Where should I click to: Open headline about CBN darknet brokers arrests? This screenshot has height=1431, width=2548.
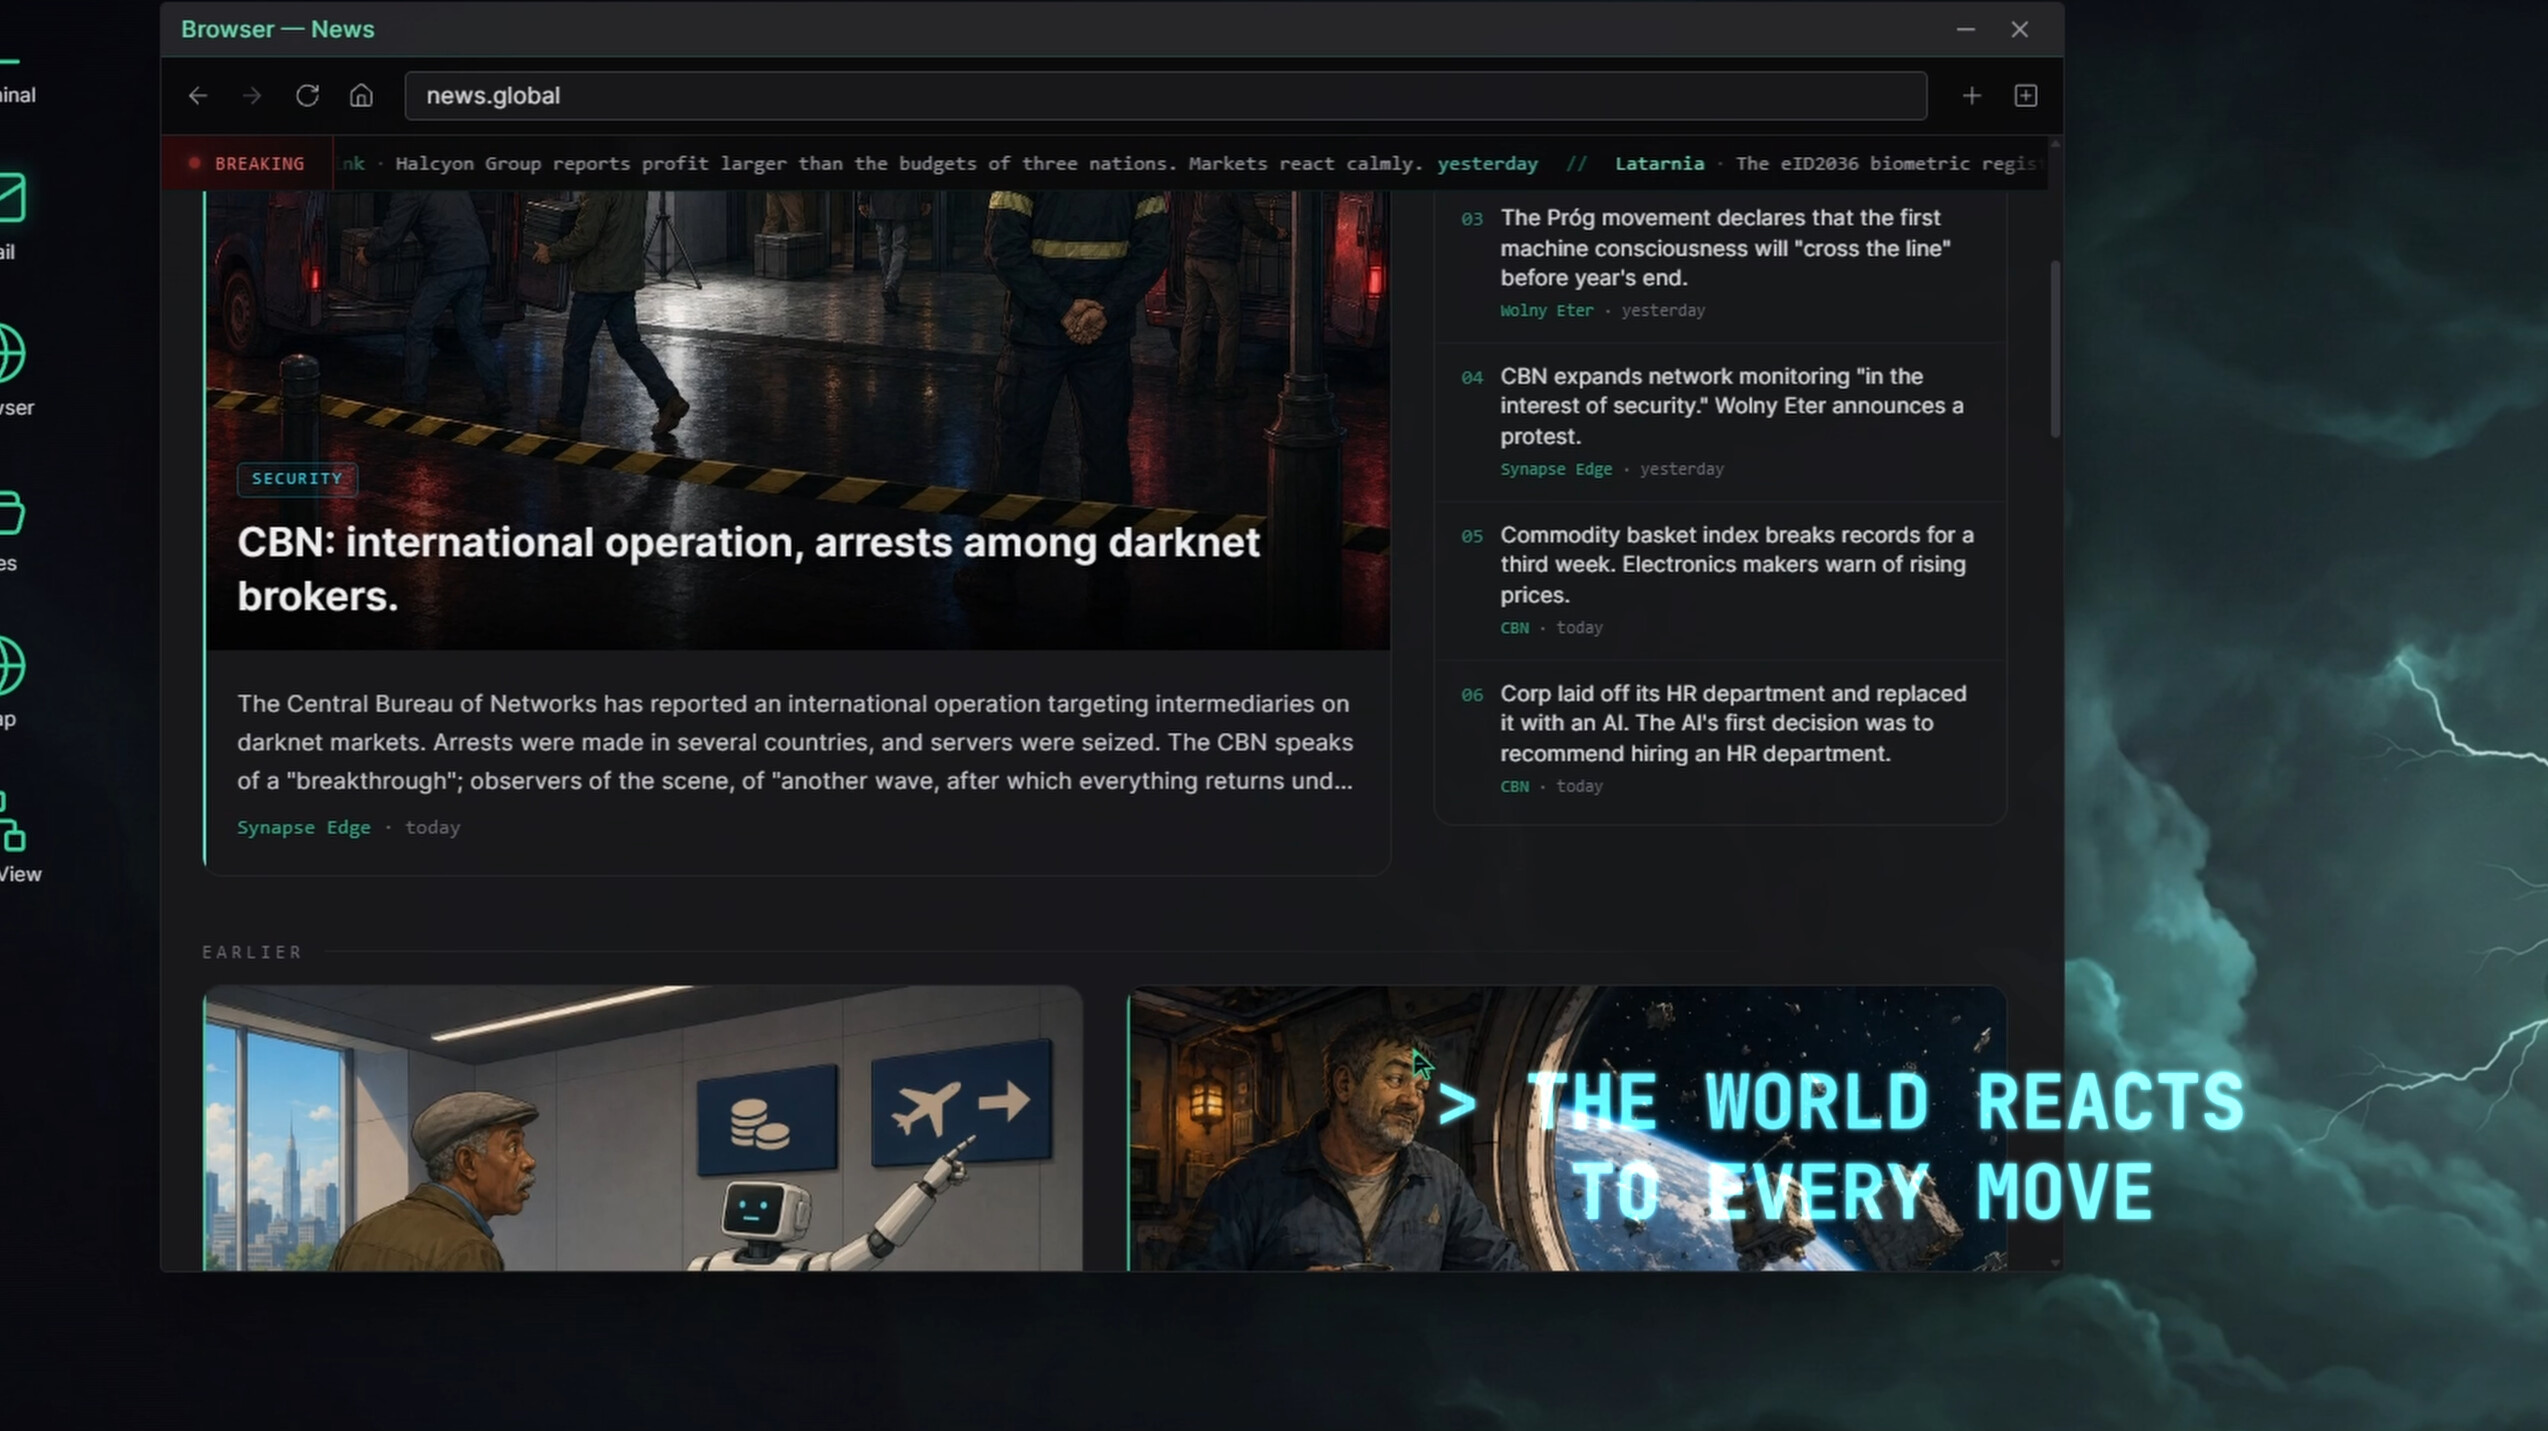click(x=748, y=569)
